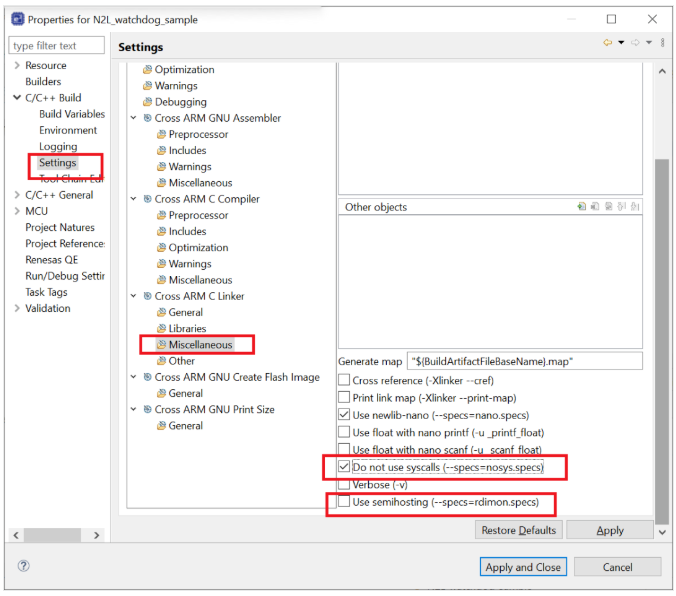676x596 pixels.
Task: Expand the MCU tree node
Action: (x=17, y=211)
